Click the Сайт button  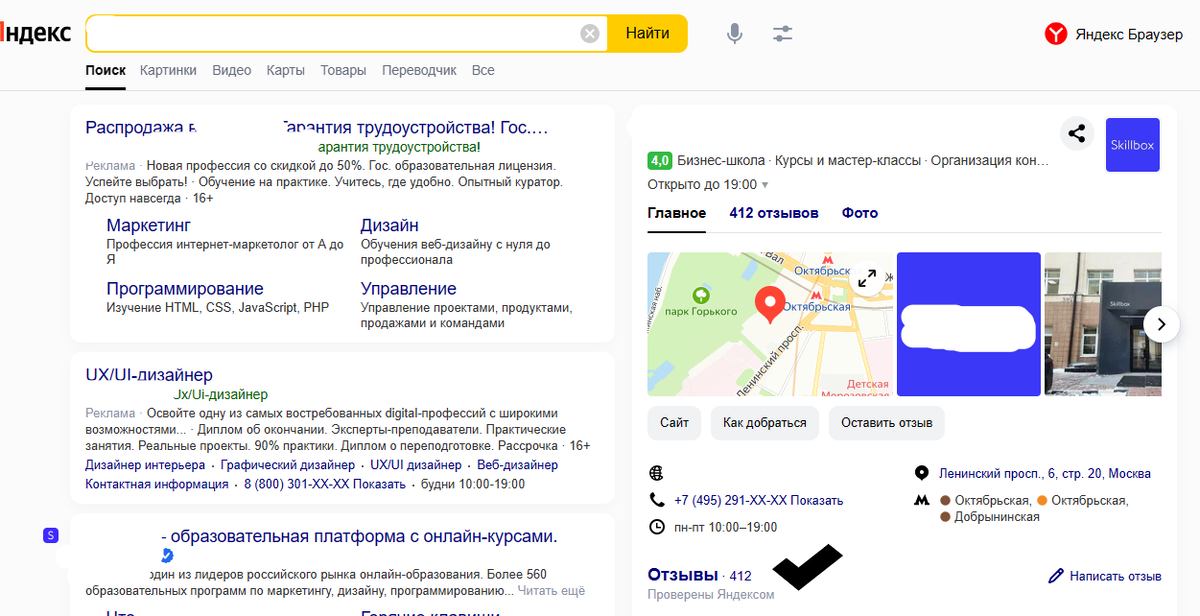click(674, 423)
